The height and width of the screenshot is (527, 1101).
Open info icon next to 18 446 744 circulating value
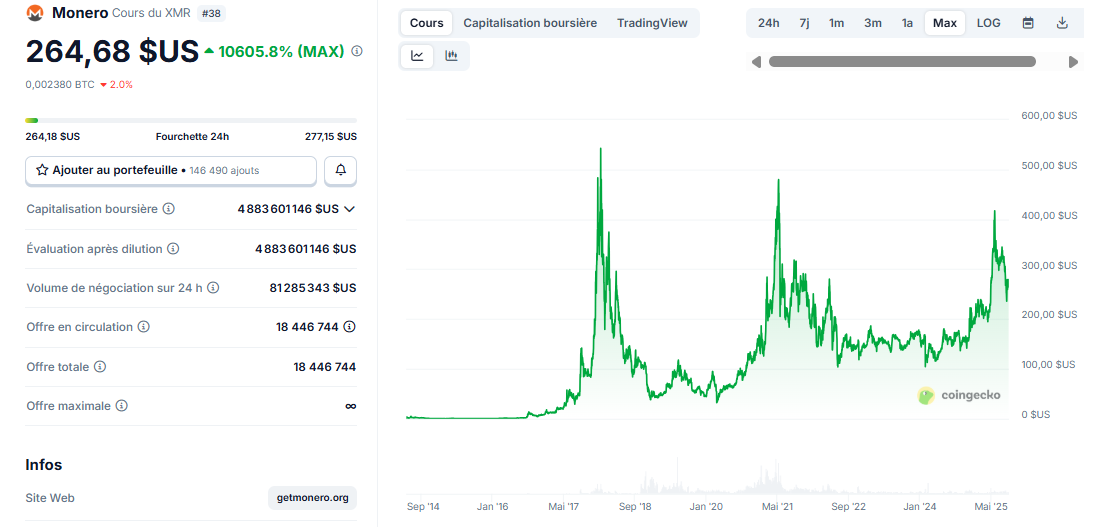coord(350,327)
